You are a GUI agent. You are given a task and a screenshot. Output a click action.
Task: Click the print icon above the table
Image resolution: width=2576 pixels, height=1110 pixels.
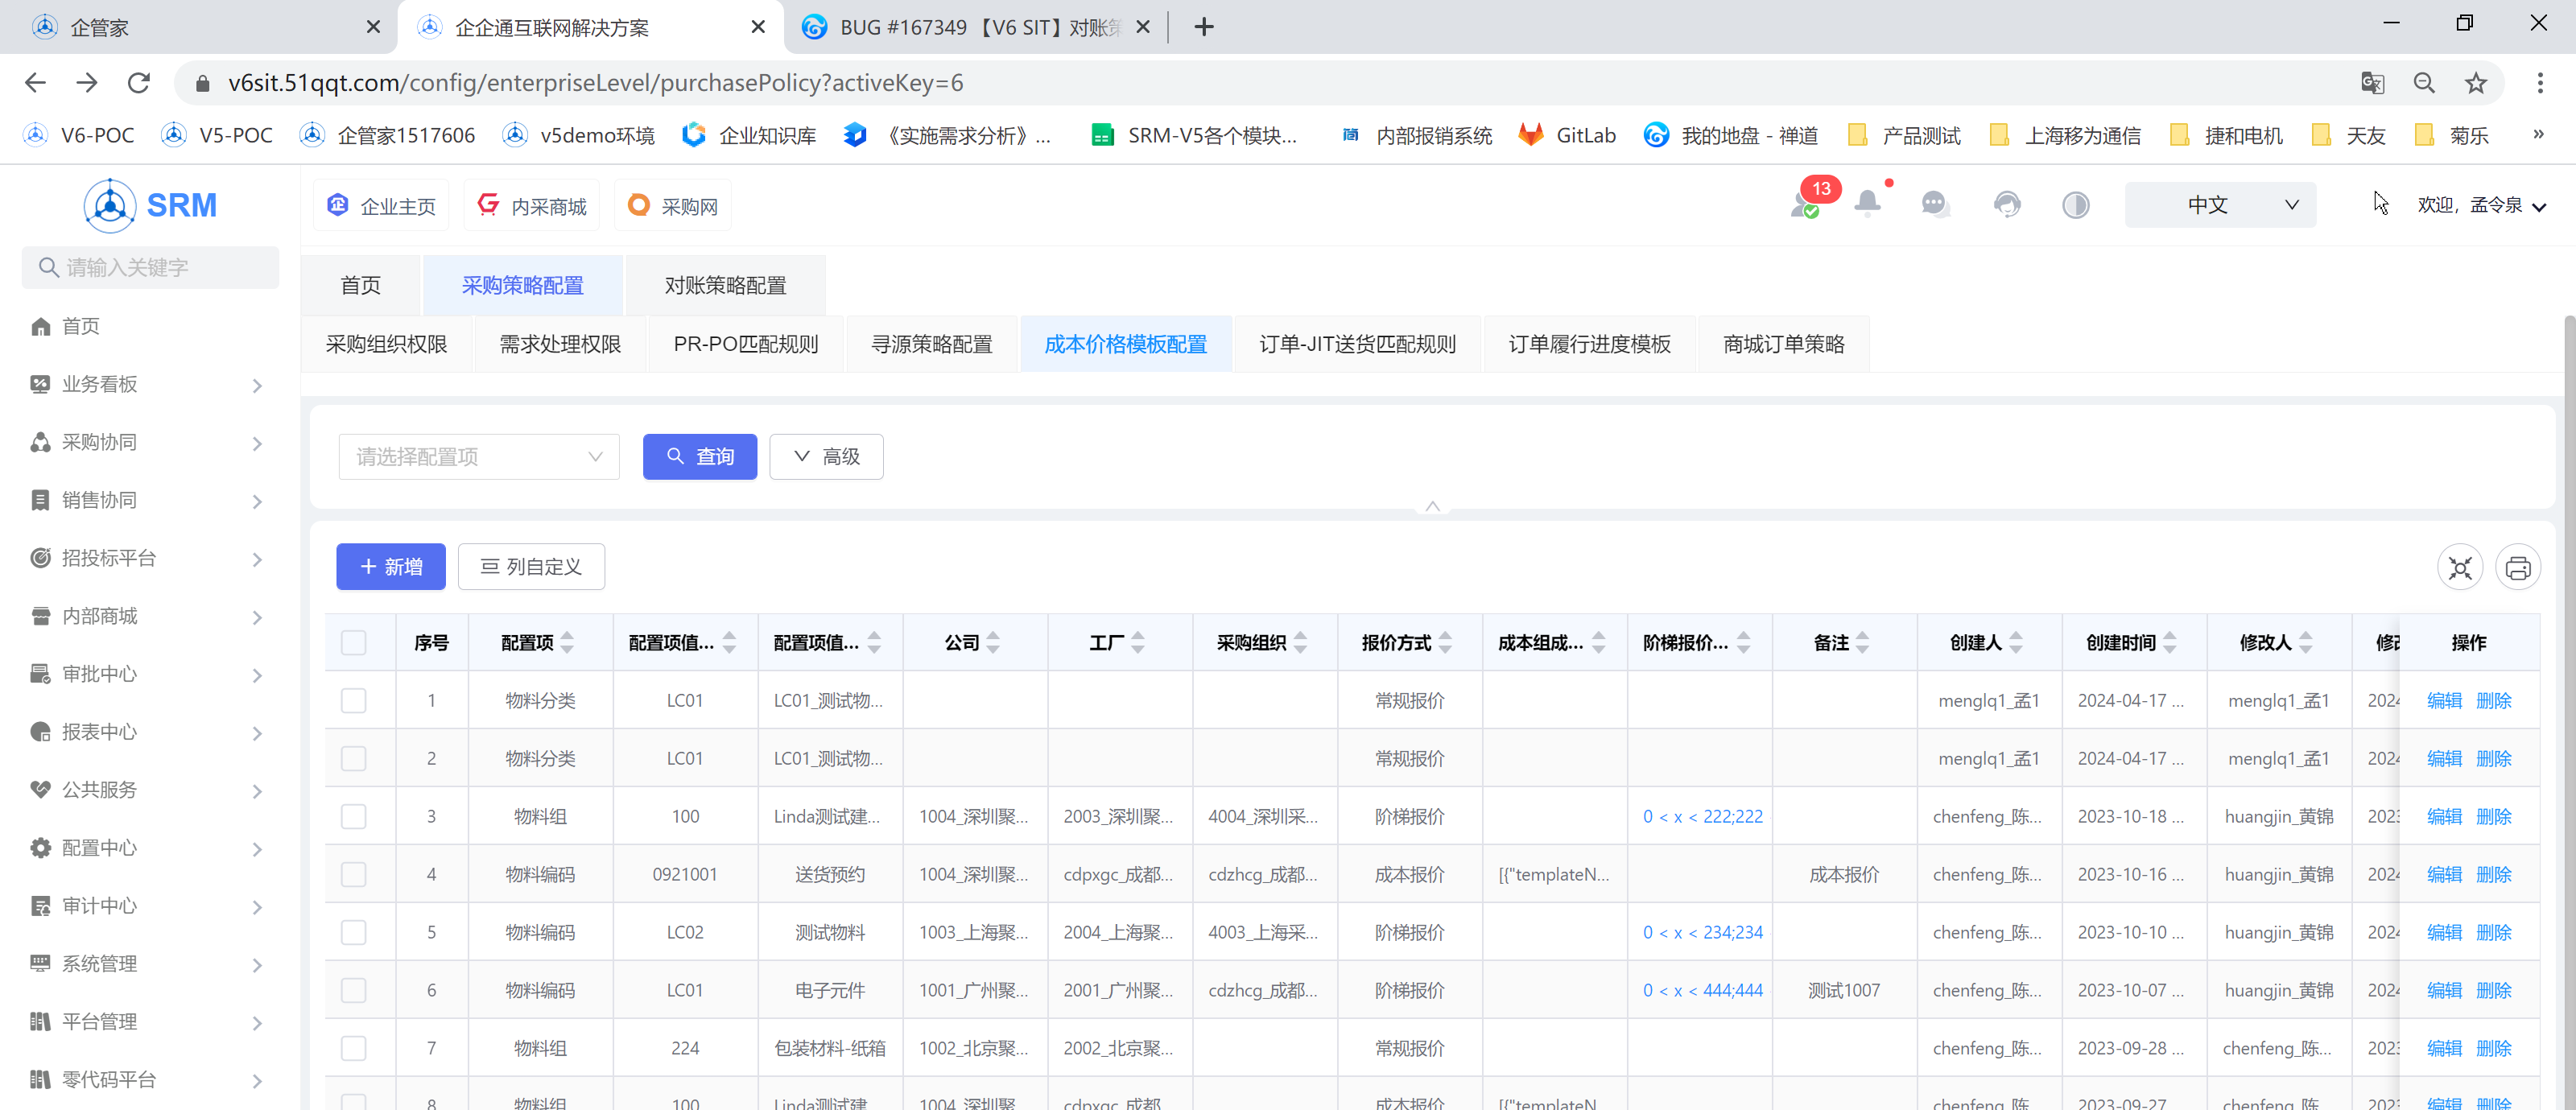tap(2518, 568)
